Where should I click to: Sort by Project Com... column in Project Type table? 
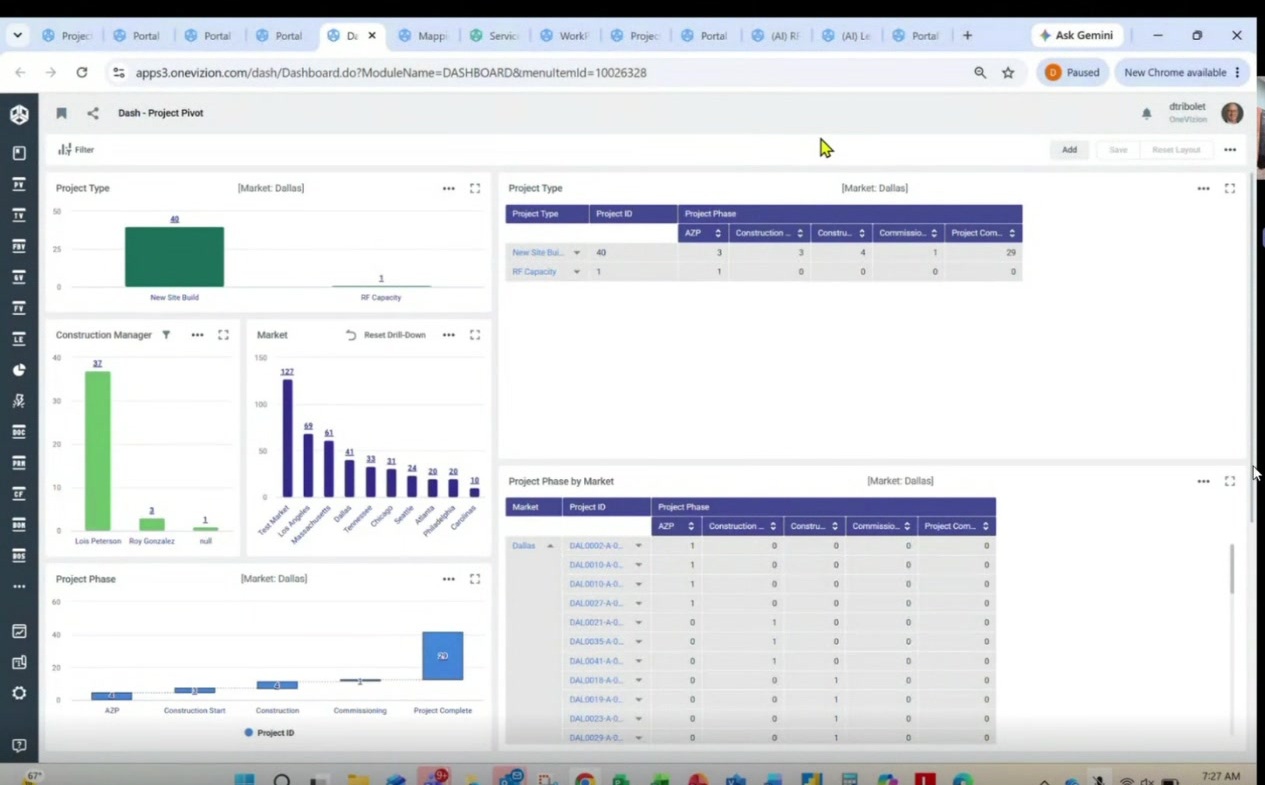[1012, 233]
